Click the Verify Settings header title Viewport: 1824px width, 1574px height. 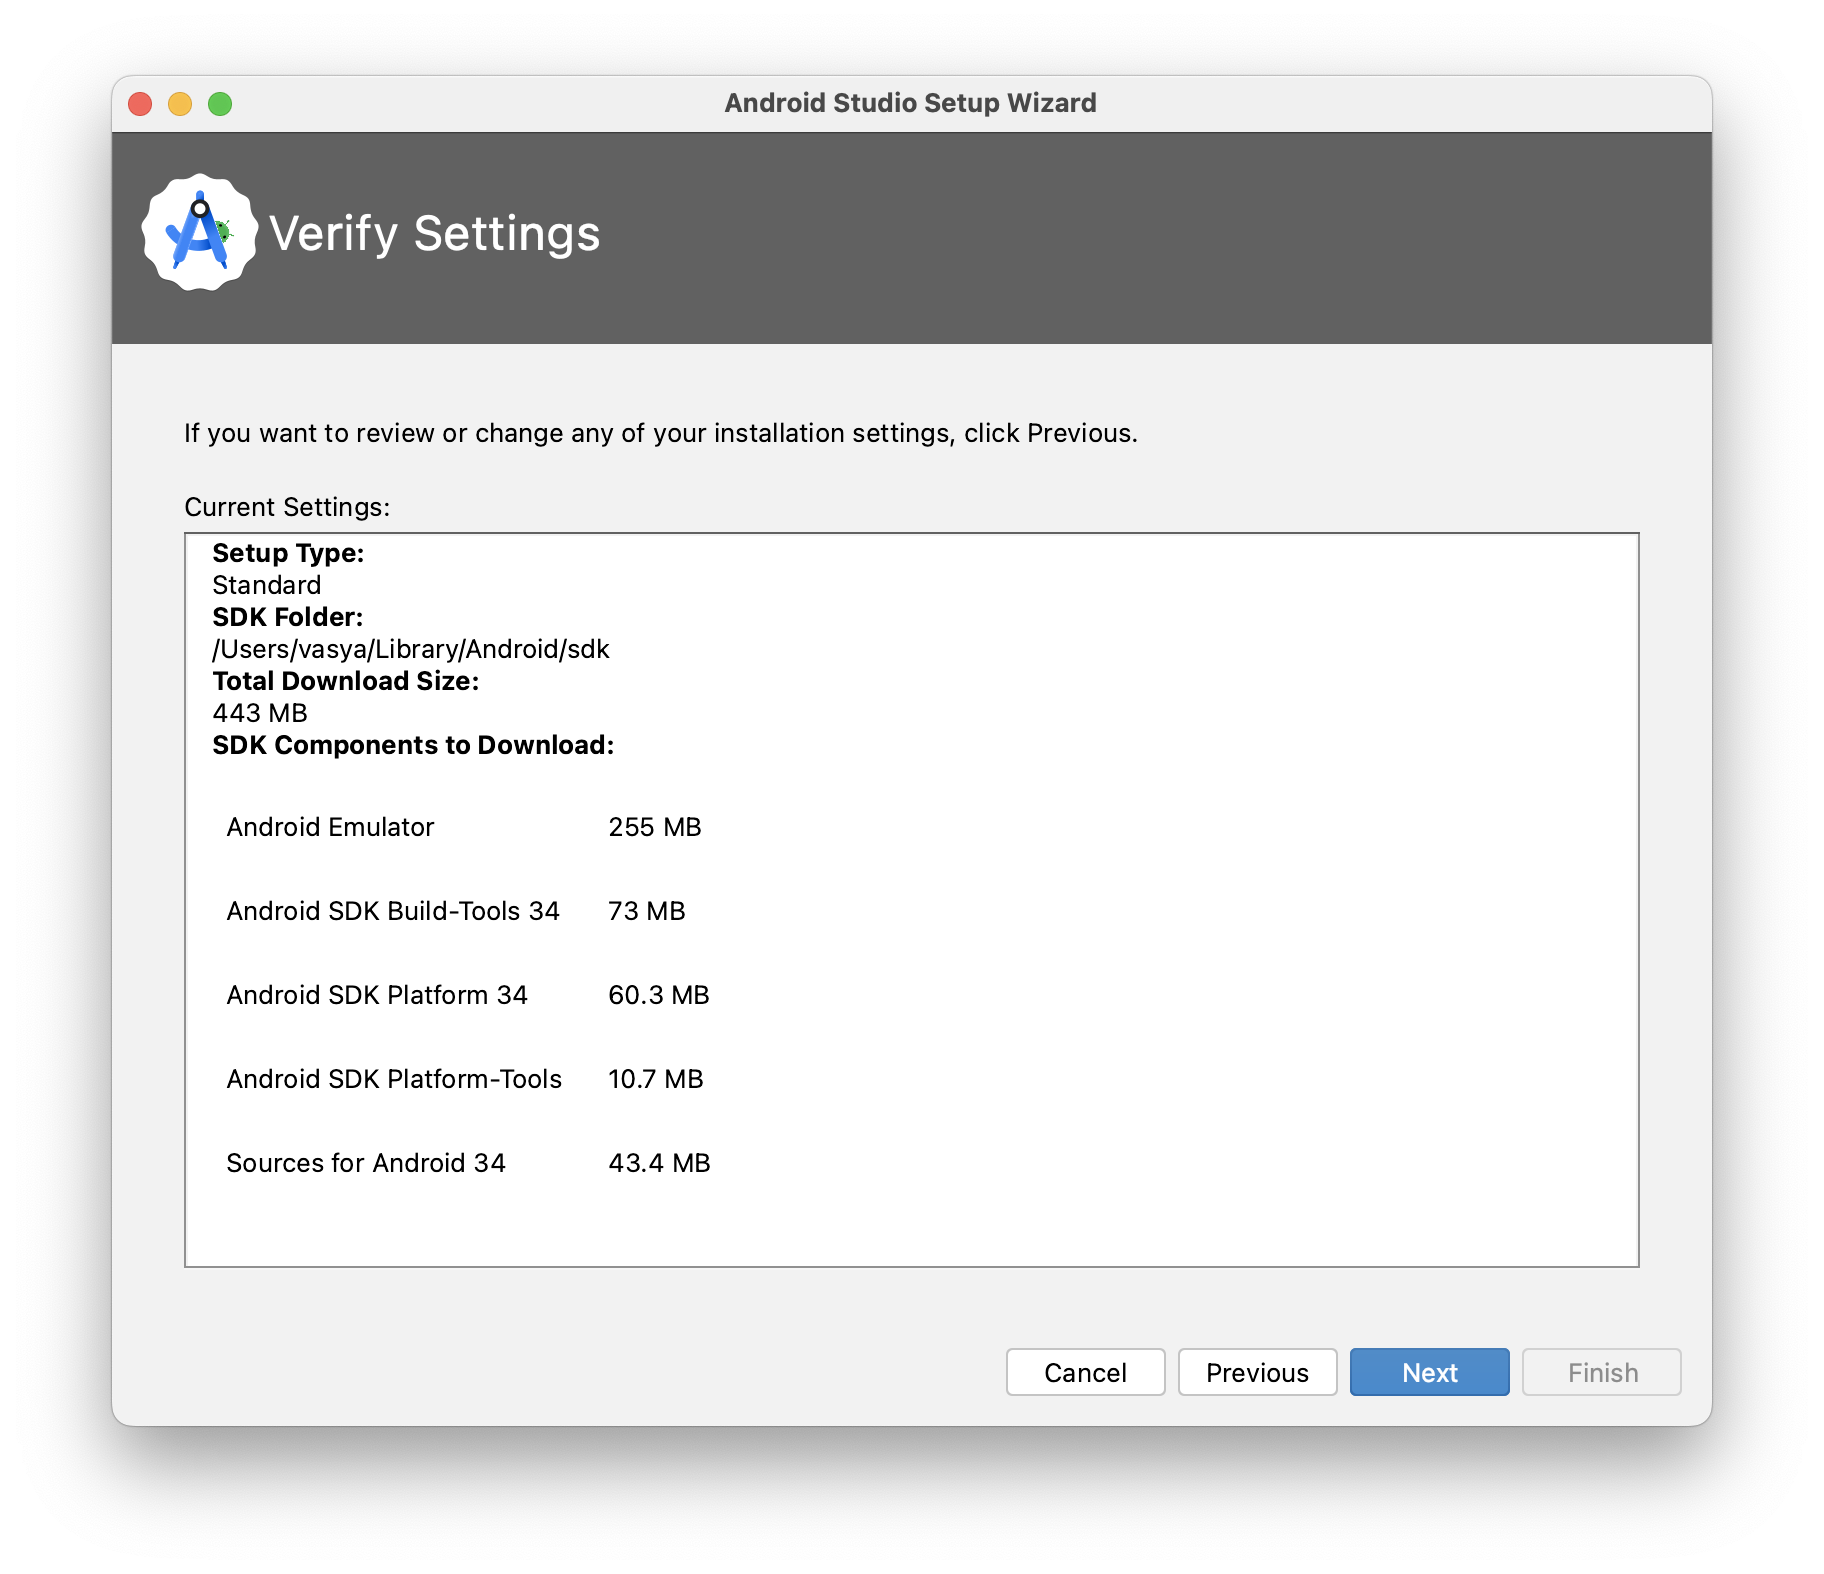[x=435, y=234]
